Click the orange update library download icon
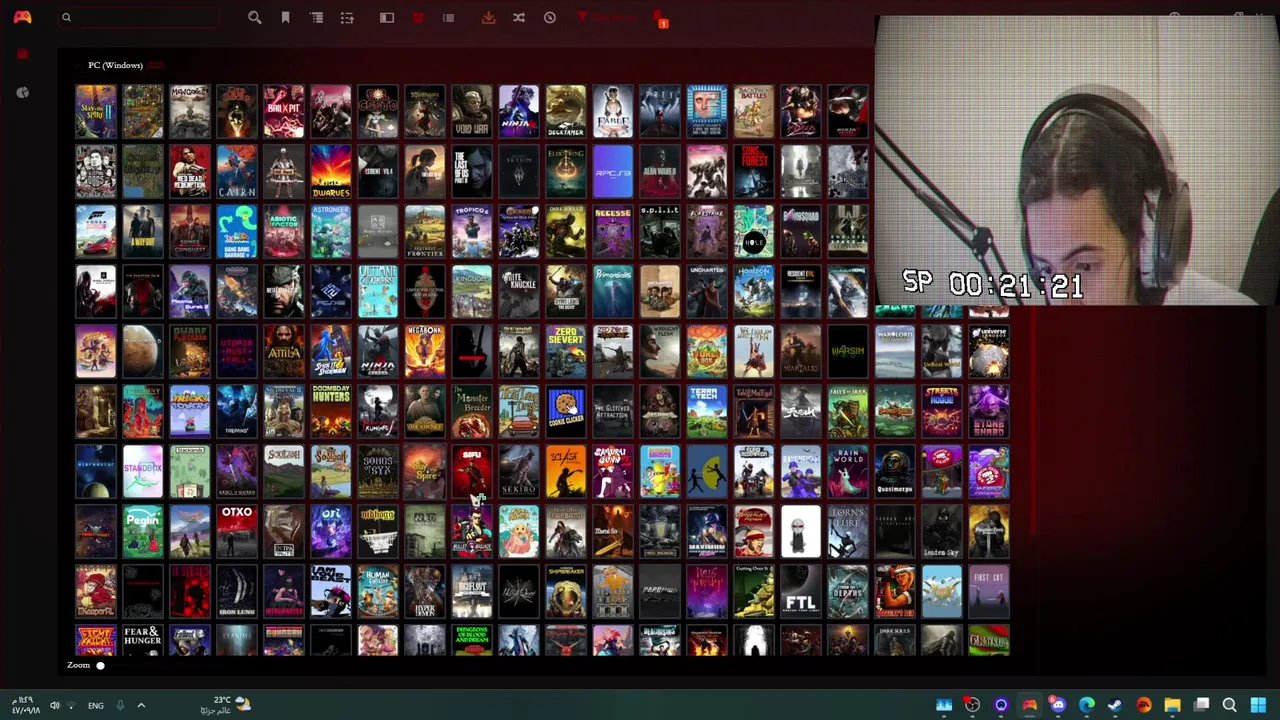Screen dimensions: 1280x720 [x=488, y=17]
